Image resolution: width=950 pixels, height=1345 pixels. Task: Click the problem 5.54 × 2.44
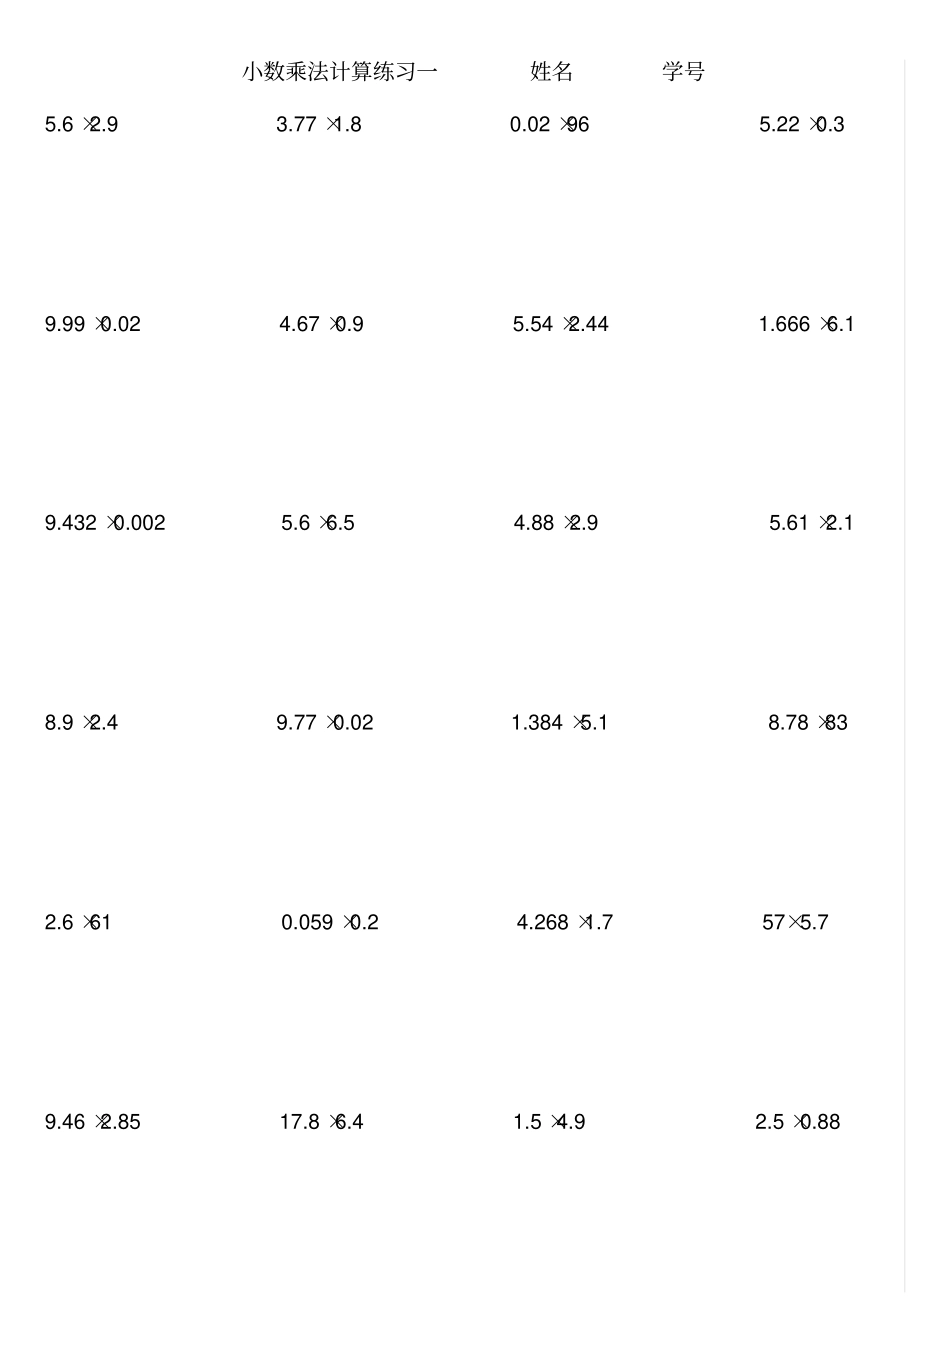[560, 324]
